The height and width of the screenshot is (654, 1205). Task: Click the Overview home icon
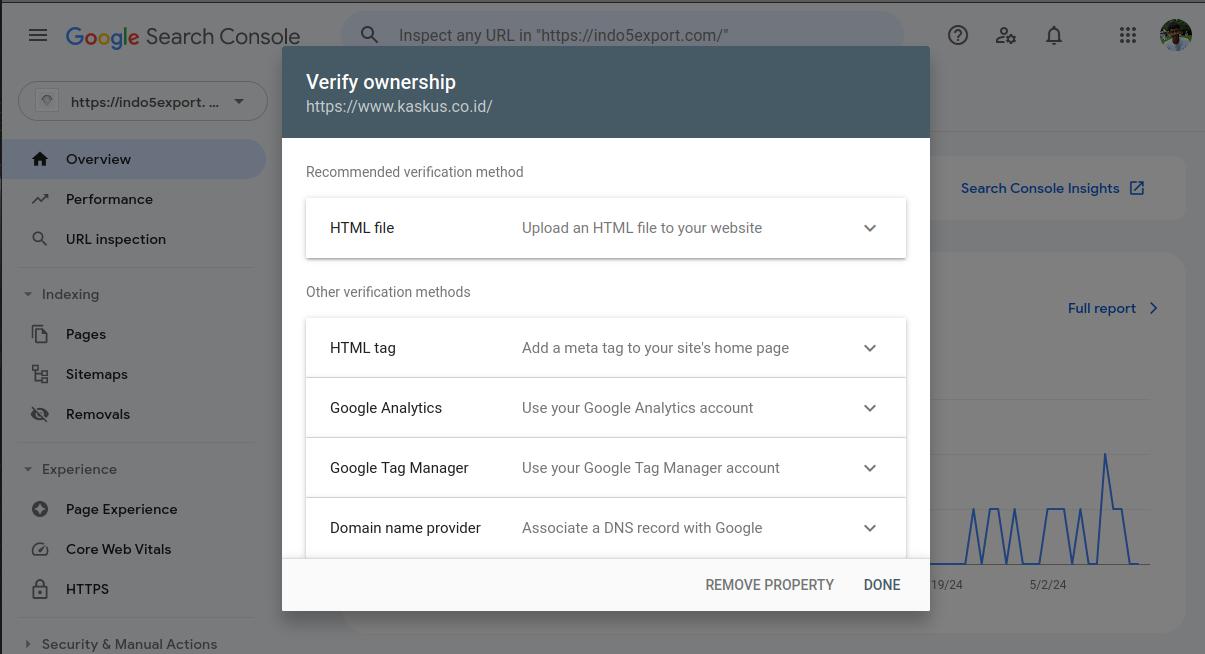click(40, 159)
